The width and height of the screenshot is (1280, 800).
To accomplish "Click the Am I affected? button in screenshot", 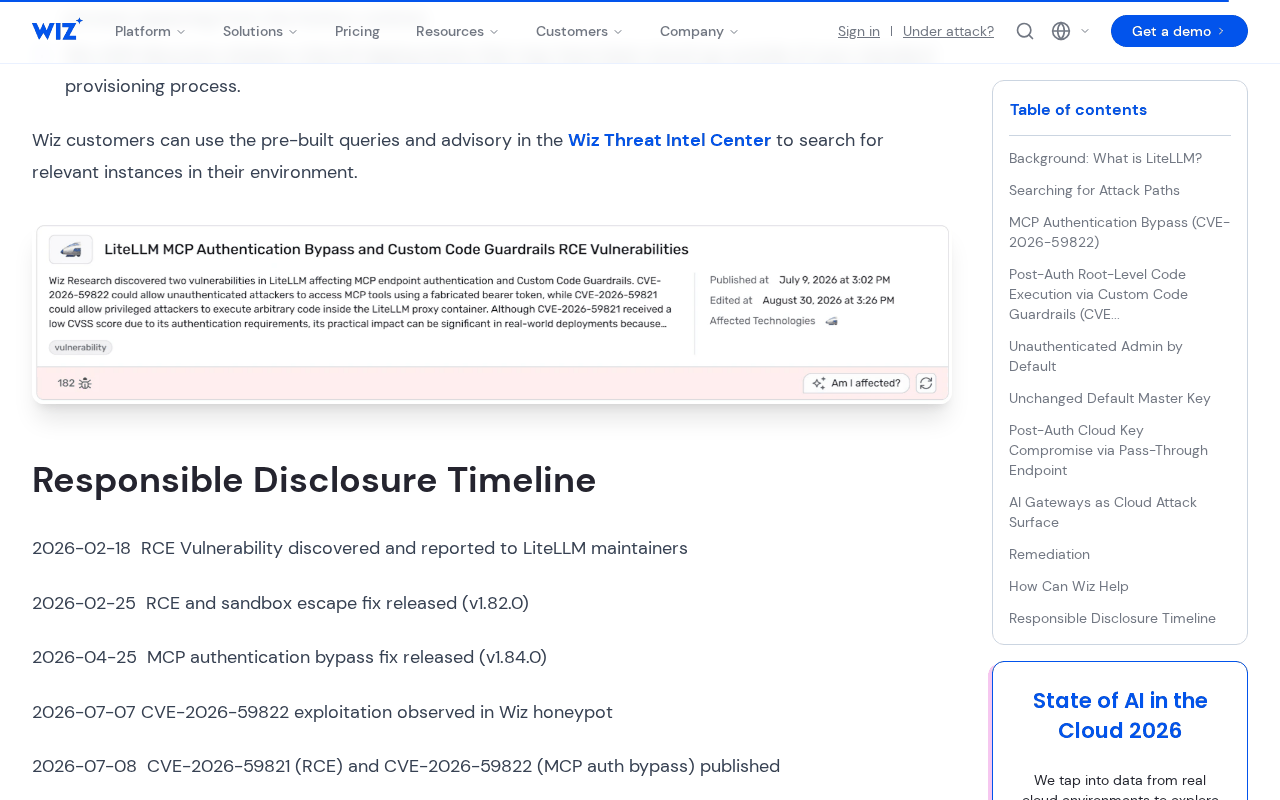I will pyautogui.click(x=856, y=383).
